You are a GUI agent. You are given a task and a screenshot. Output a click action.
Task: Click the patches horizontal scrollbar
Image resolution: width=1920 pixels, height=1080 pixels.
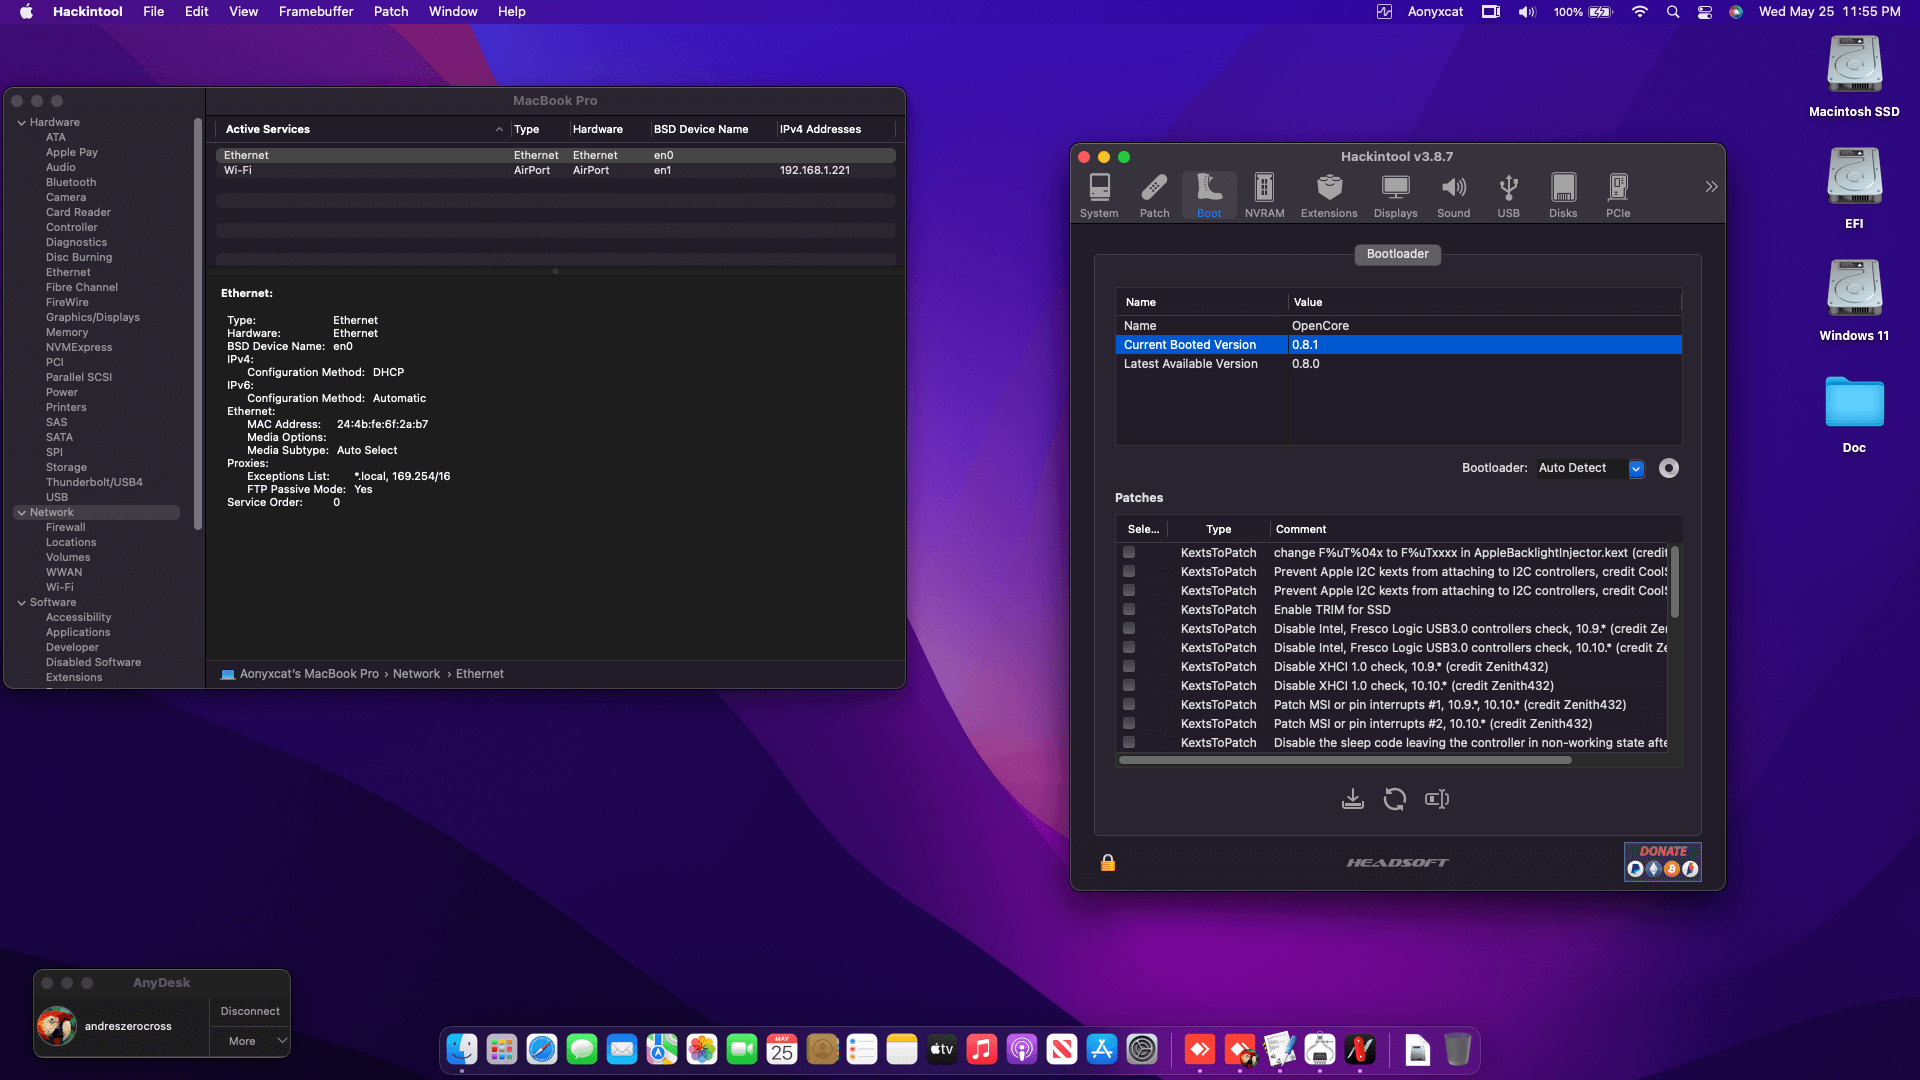pyautogui.click(x=1345, y=760)
